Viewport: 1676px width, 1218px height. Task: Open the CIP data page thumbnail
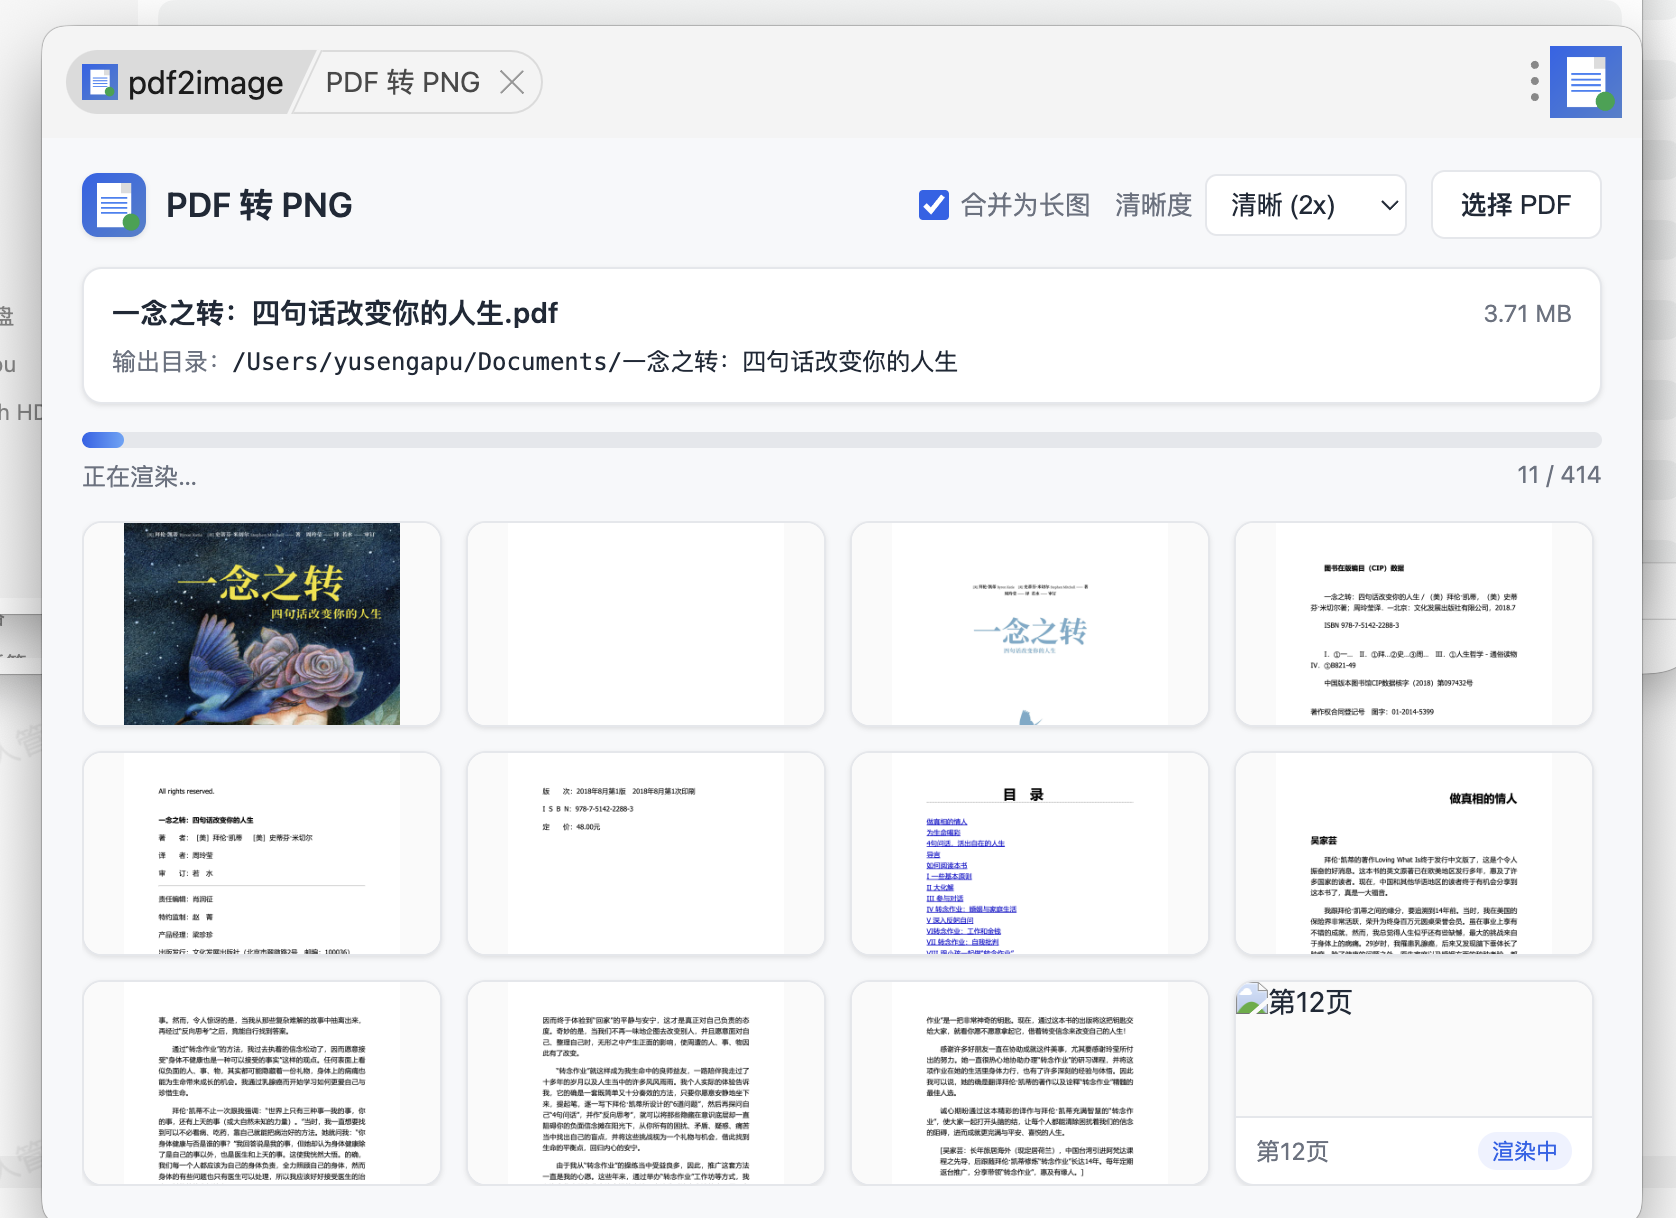(x=1414, y=624)
